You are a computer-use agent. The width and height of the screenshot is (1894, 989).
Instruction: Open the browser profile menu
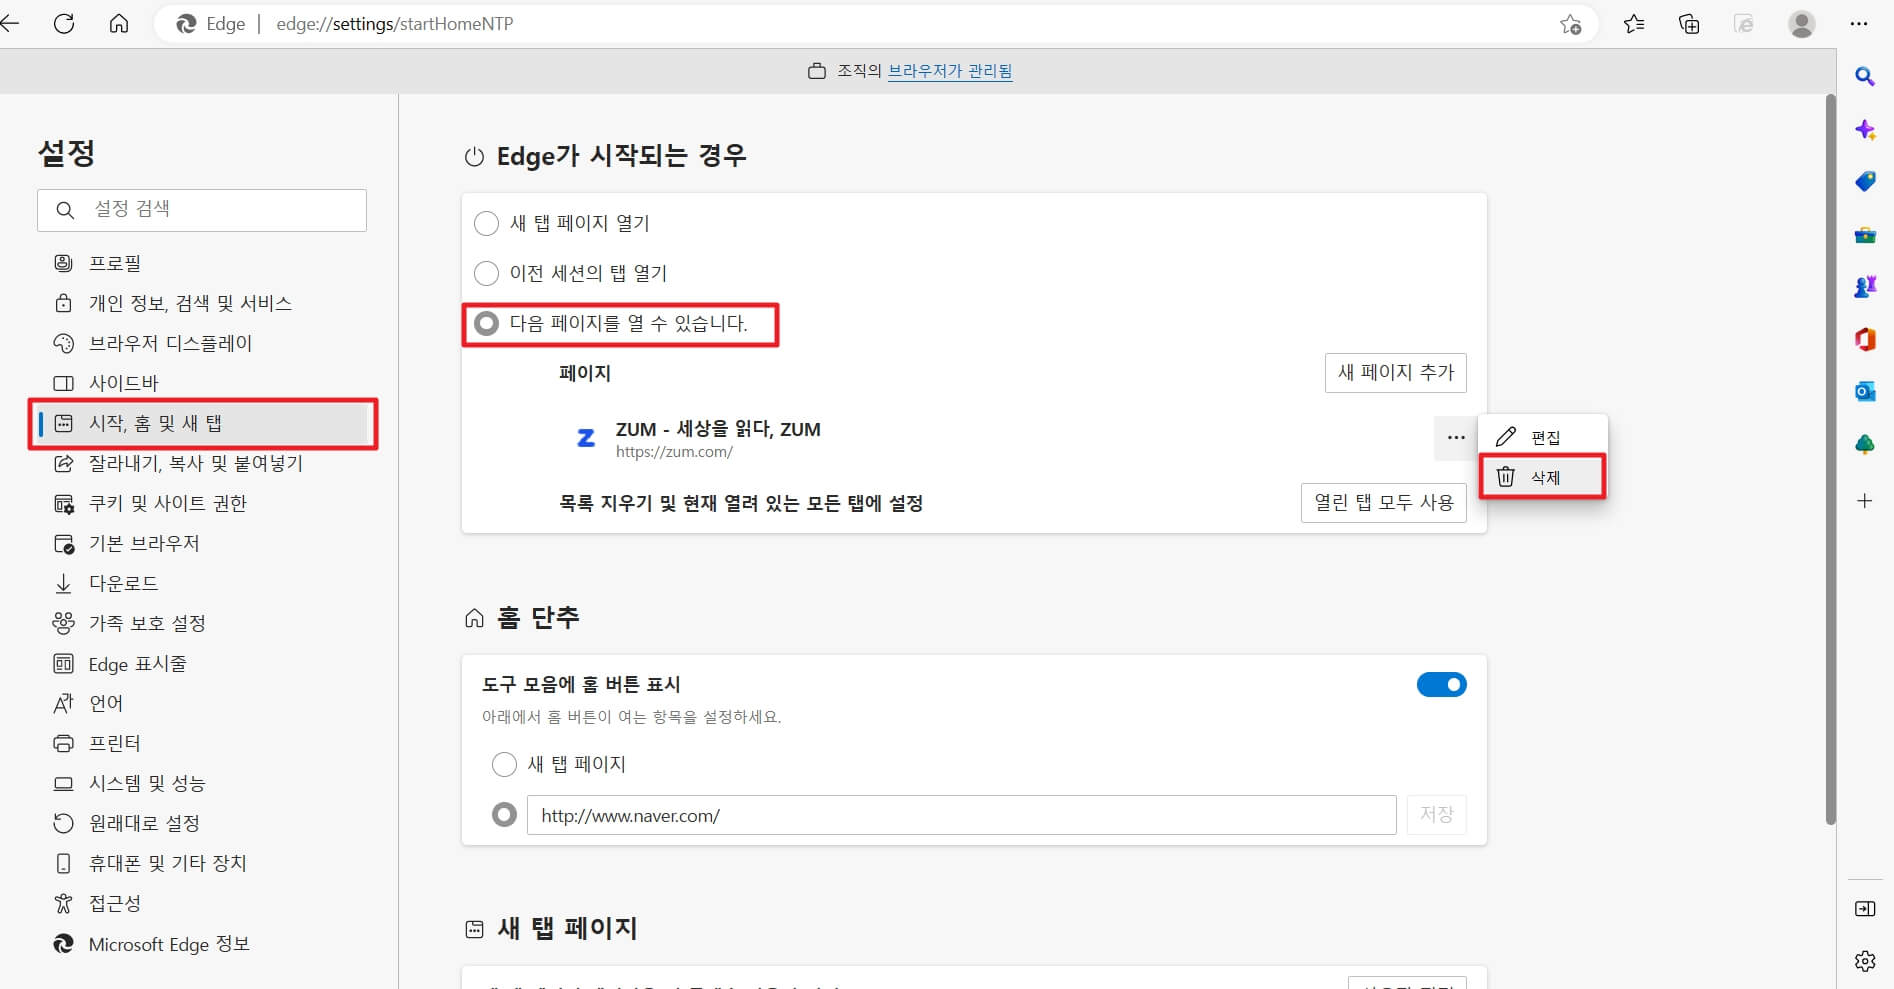(1801, 24)
